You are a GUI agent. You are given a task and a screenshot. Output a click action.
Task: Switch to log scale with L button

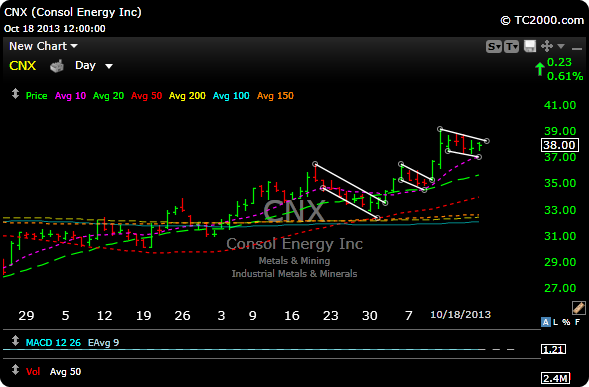click(x=556, y=322)
